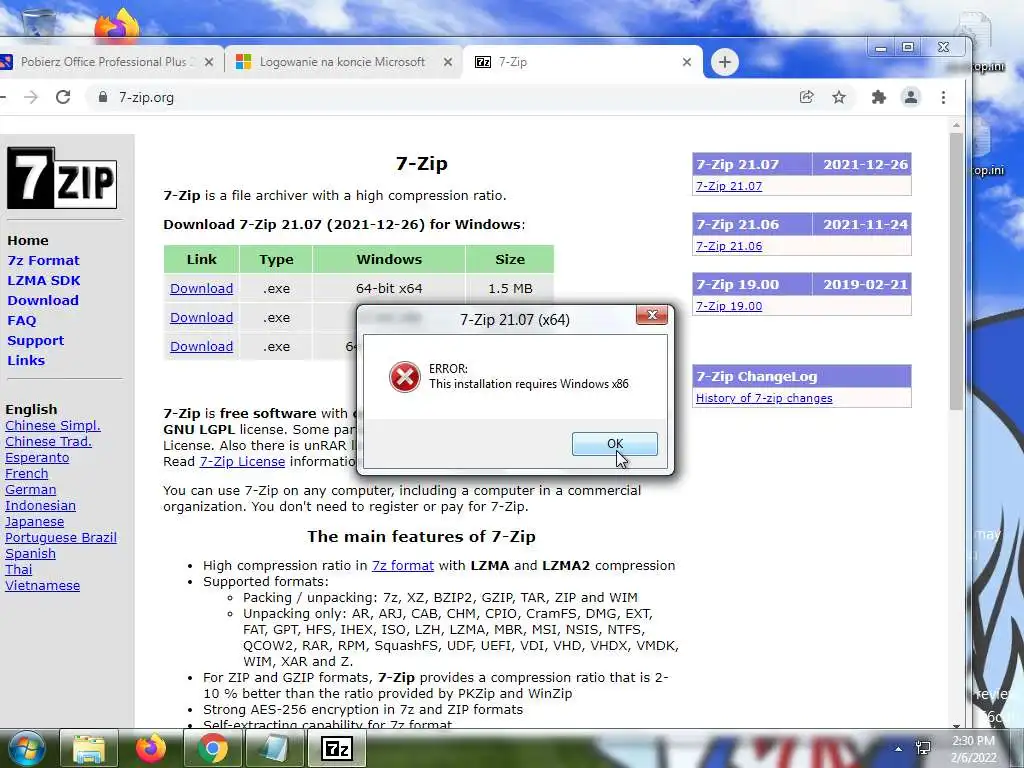Switch language to Portuguese Brazil

(61, 537)
